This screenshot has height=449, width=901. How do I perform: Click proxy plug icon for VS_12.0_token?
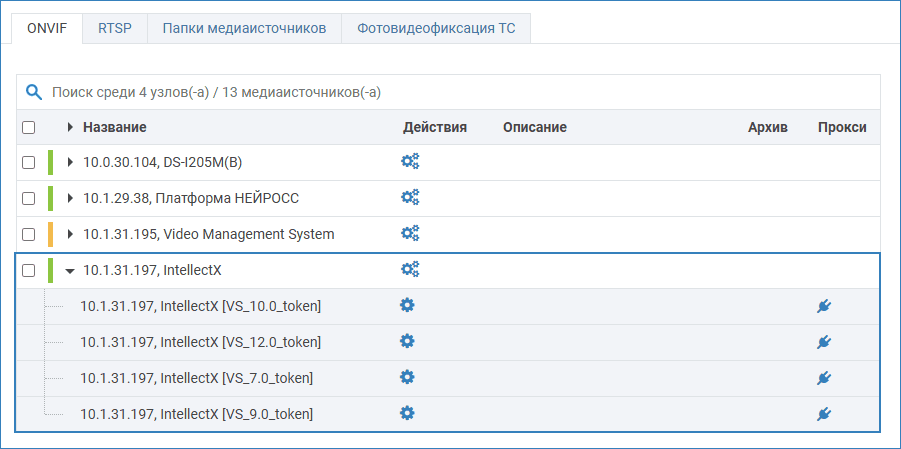point(824,342)
